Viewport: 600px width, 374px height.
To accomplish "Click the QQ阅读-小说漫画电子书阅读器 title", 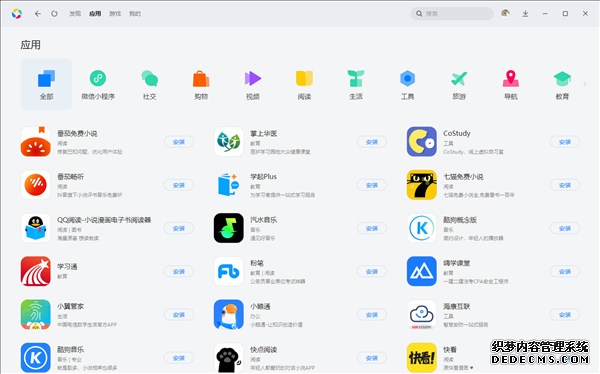I will point(104,220).
